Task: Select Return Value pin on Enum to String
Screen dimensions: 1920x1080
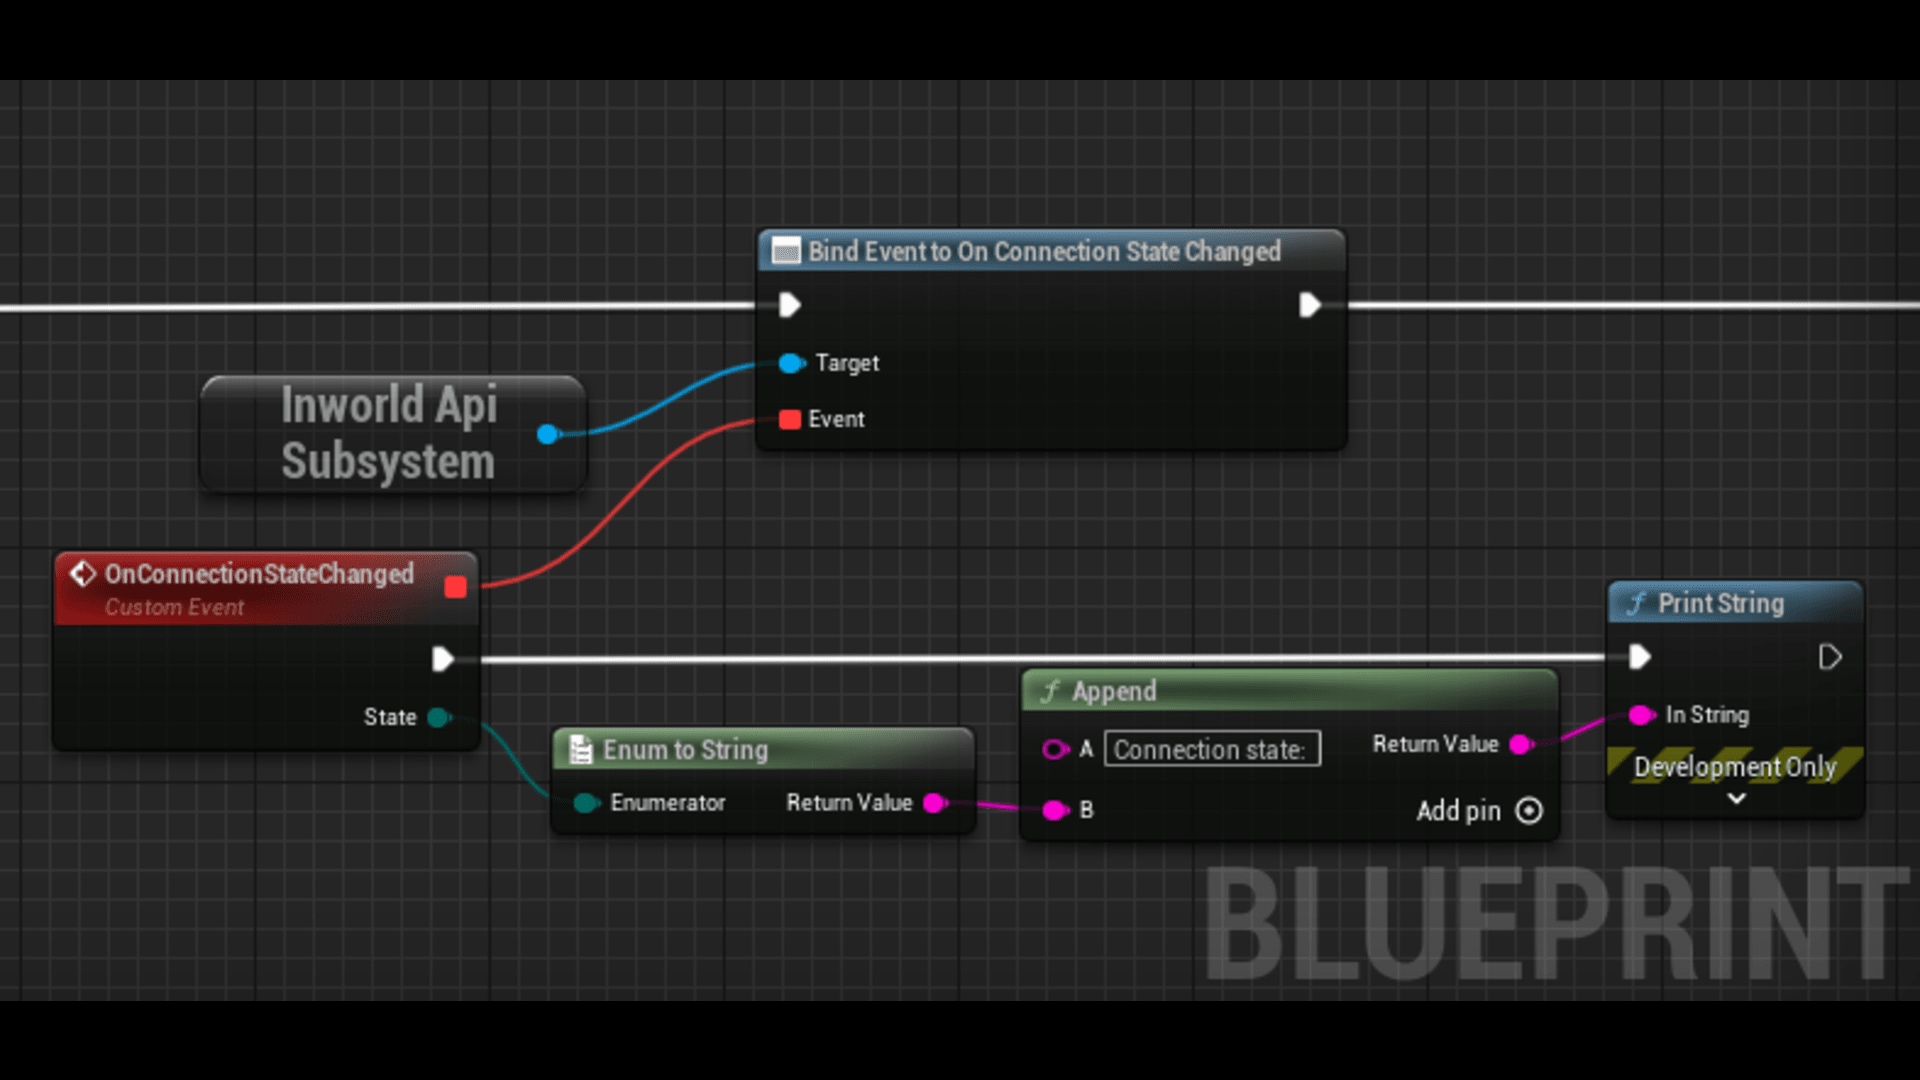Action: 934,803
